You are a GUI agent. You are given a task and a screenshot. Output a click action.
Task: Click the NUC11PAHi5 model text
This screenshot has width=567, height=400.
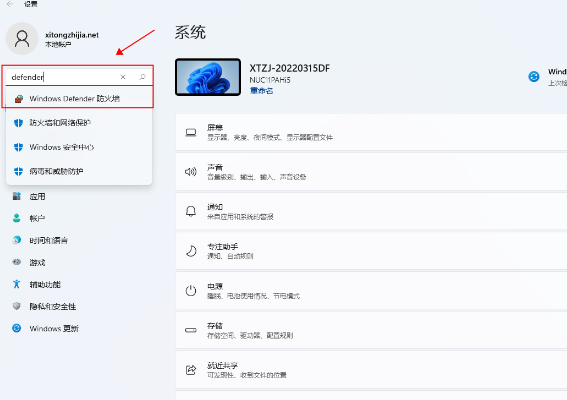tap(270, 80)
